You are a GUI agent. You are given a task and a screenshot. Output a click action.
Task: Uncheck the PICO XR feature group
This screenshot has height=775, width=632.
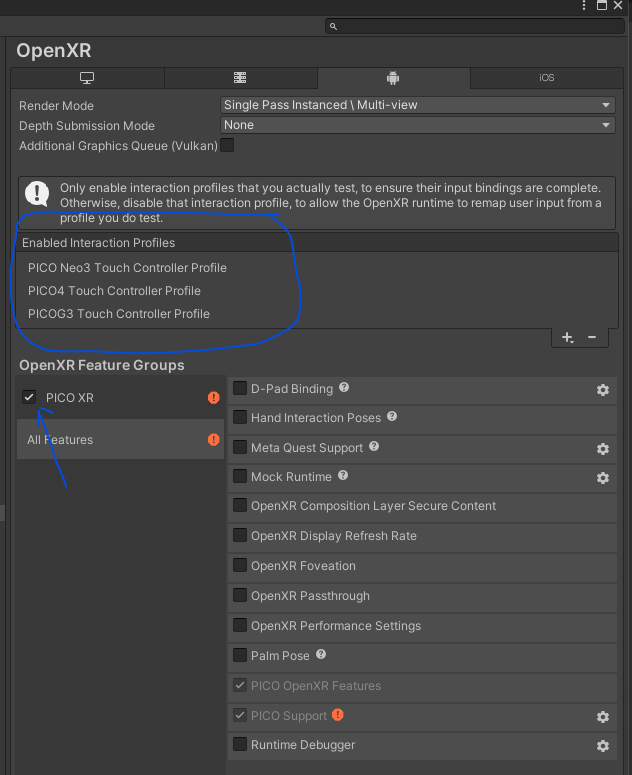pos(29,397)
